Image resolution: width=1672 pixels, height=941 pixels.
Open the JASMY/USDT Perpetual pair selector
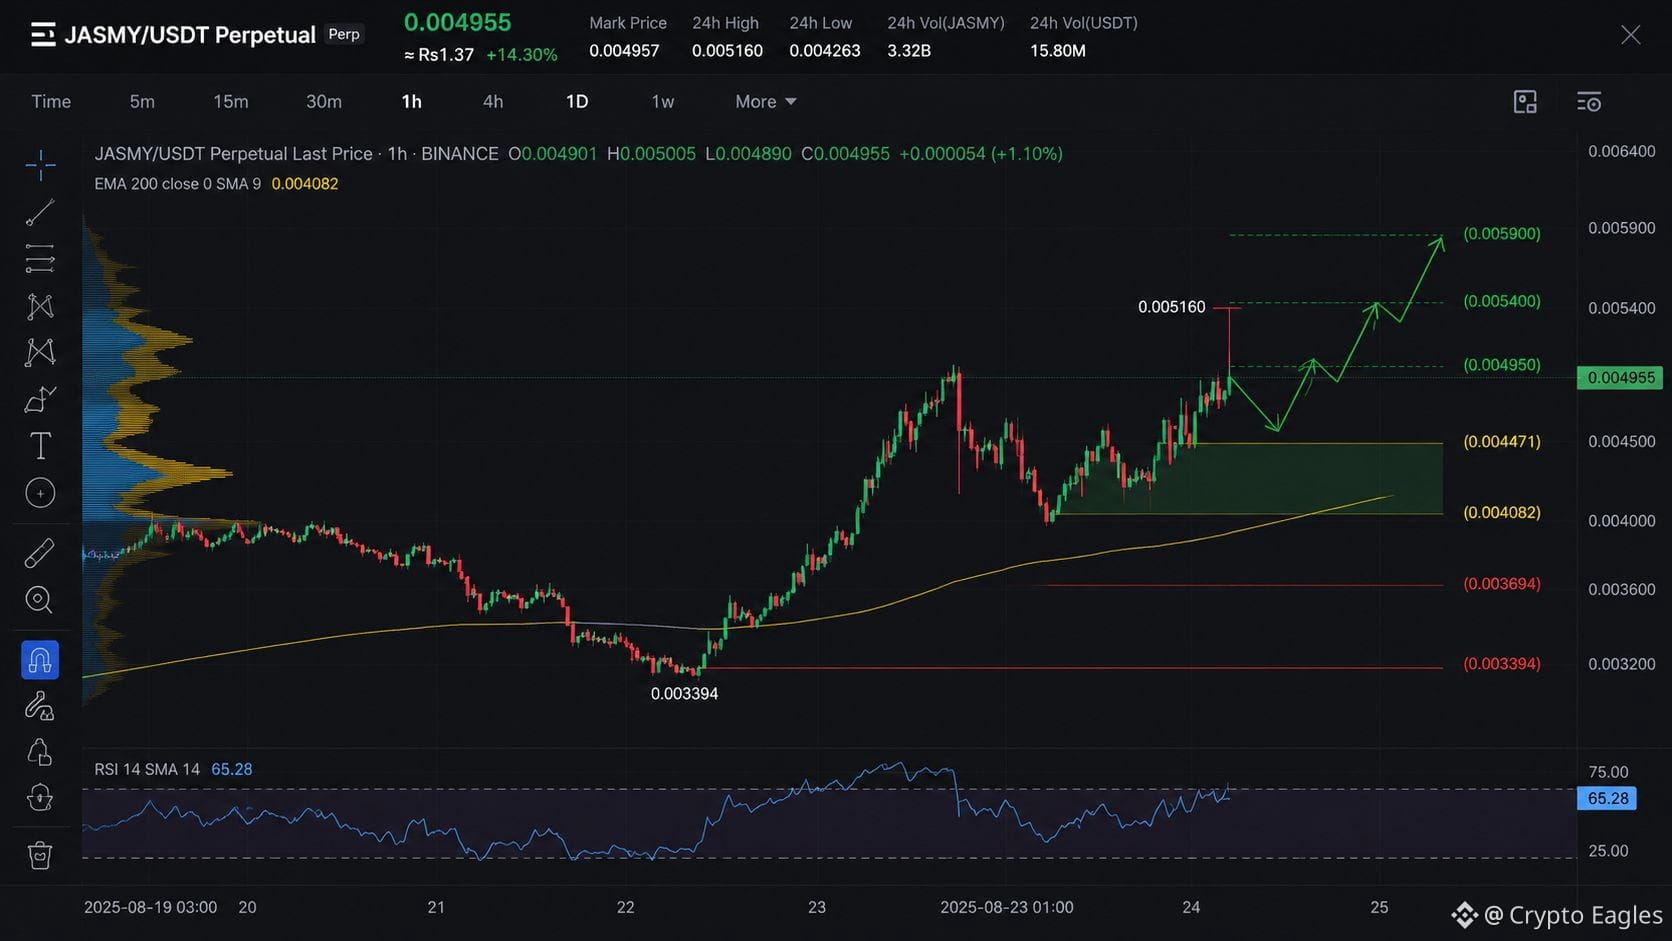point(190,35)
